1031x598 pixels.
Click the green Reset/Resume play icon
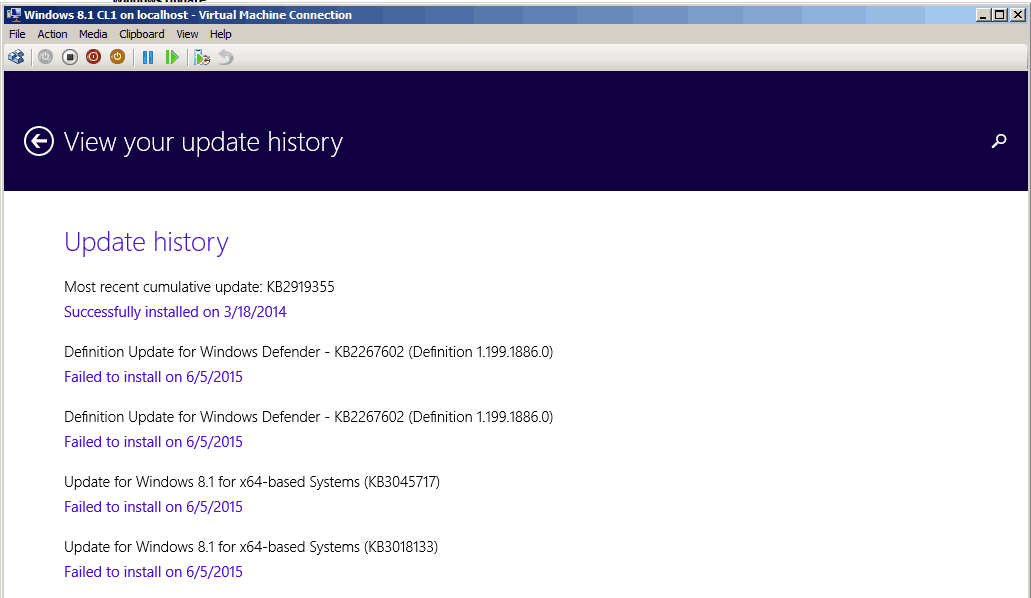[x=172, y=57]
